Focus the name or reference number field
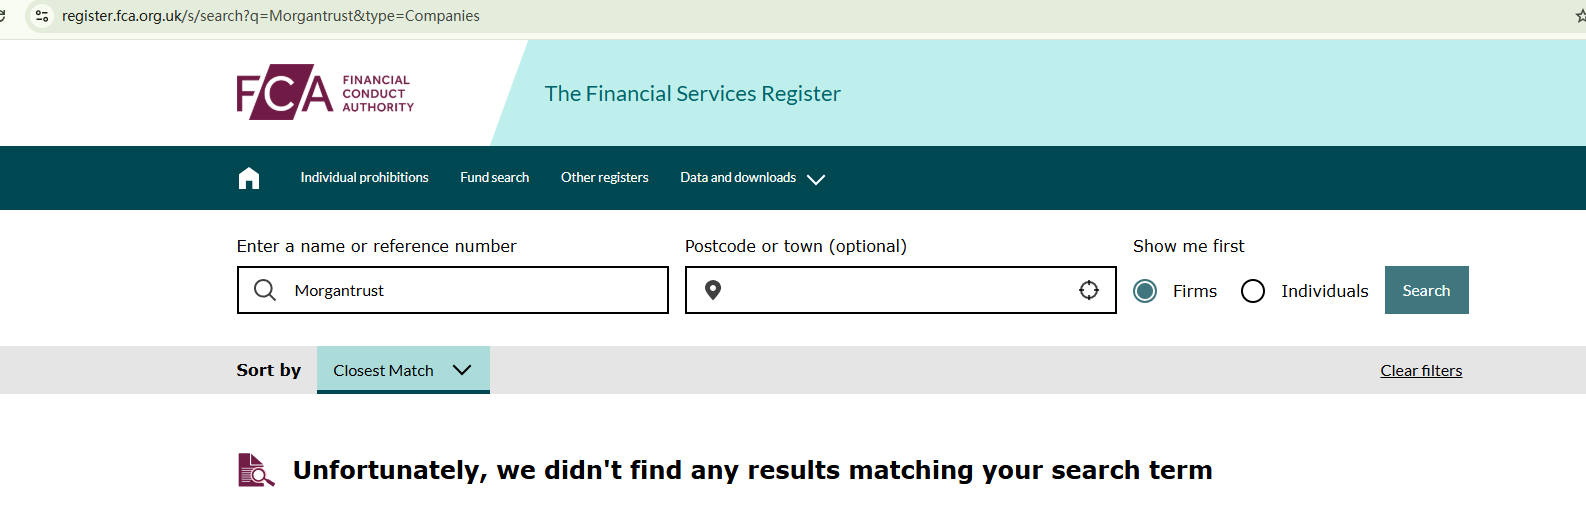Screen dimensions: 1586x511 [x=470, y=290]
